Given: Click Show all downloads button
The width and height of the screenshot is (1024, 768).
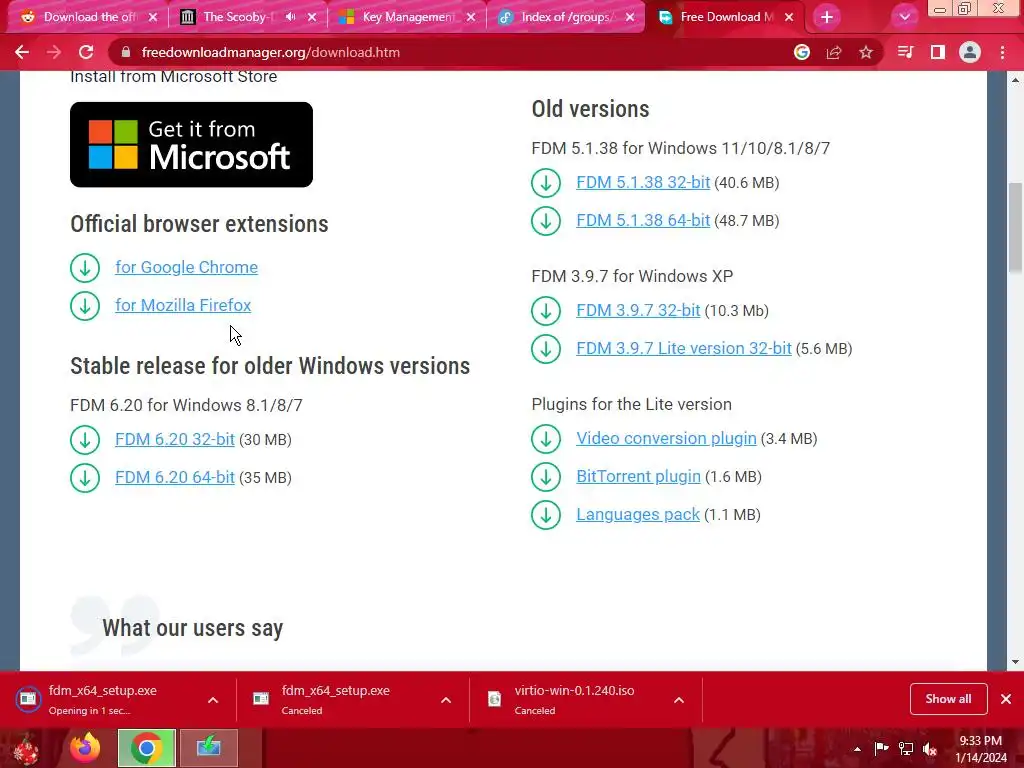Looking at the screenshot, I should 948,699.
